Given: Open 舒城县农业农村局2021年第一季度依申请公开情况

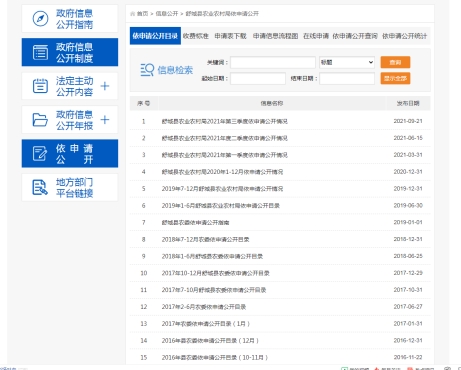Looking at the screenshot, I should [225, 155].
